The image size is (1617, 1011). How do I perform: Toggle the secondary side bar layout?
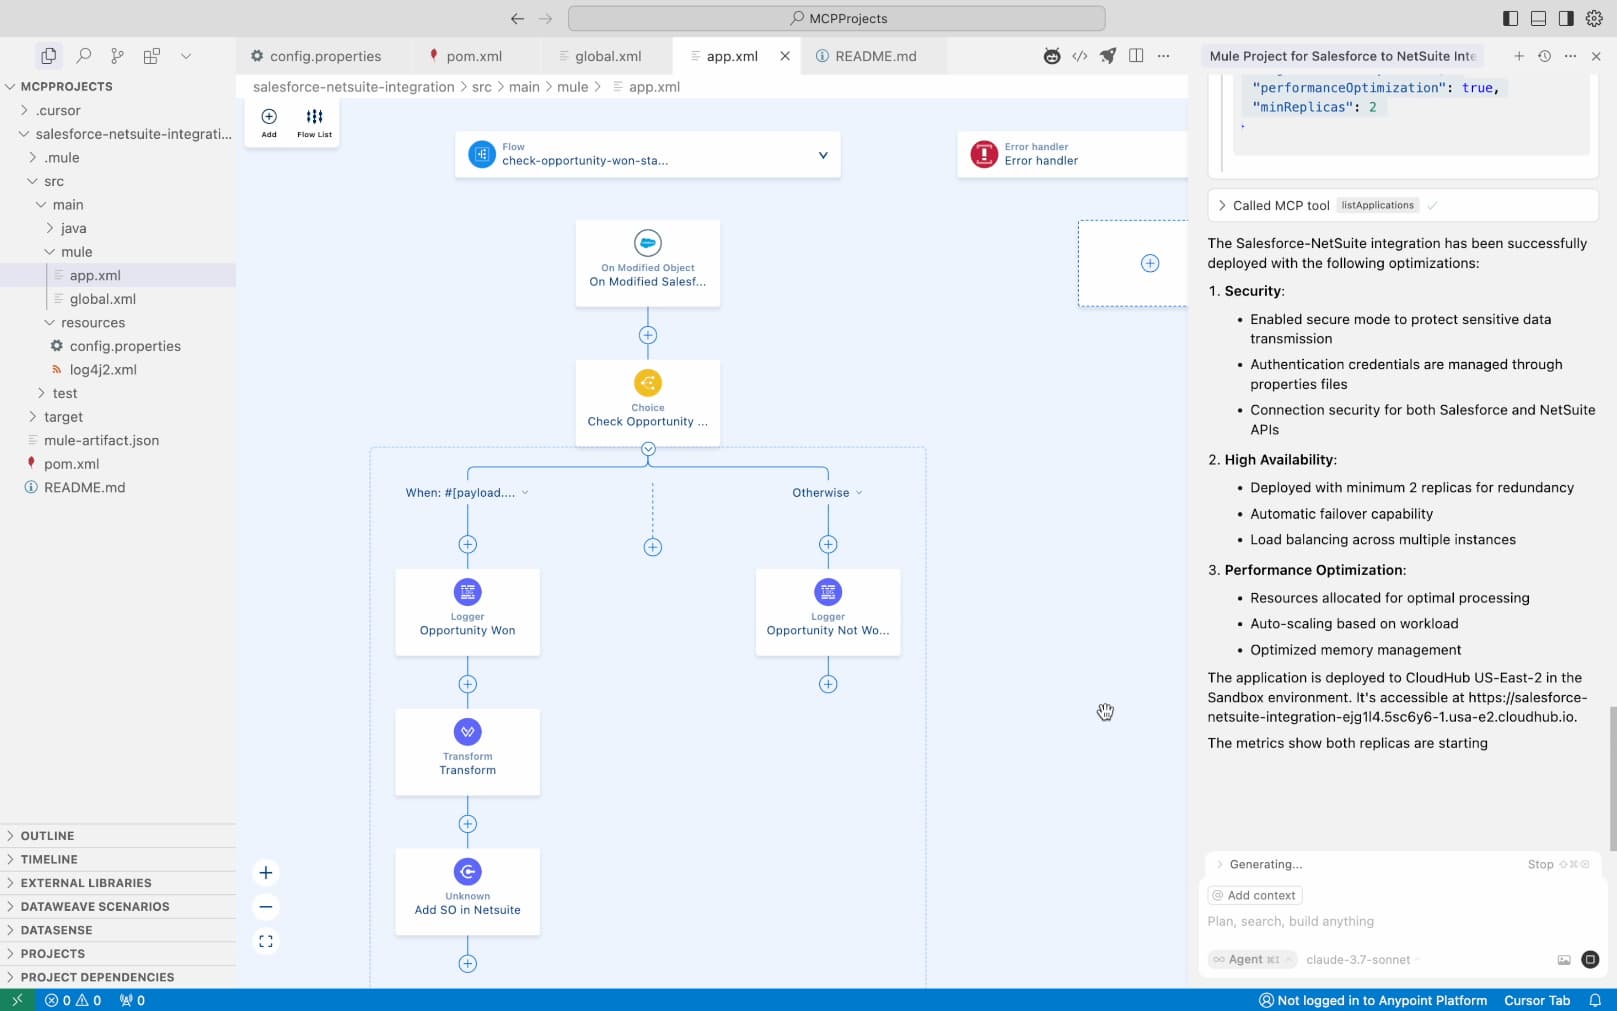tap(1566, 18)
